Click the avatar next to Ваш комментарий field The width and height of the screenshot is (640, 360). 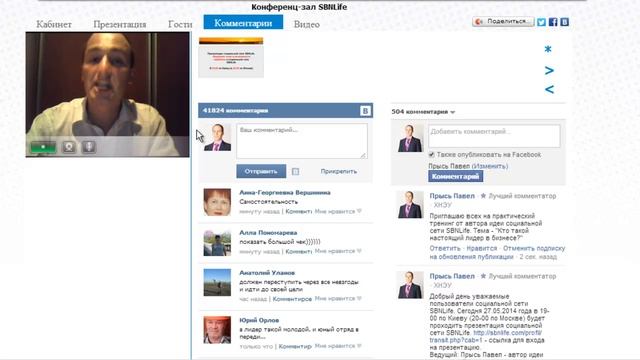click(x=217, y=138)
